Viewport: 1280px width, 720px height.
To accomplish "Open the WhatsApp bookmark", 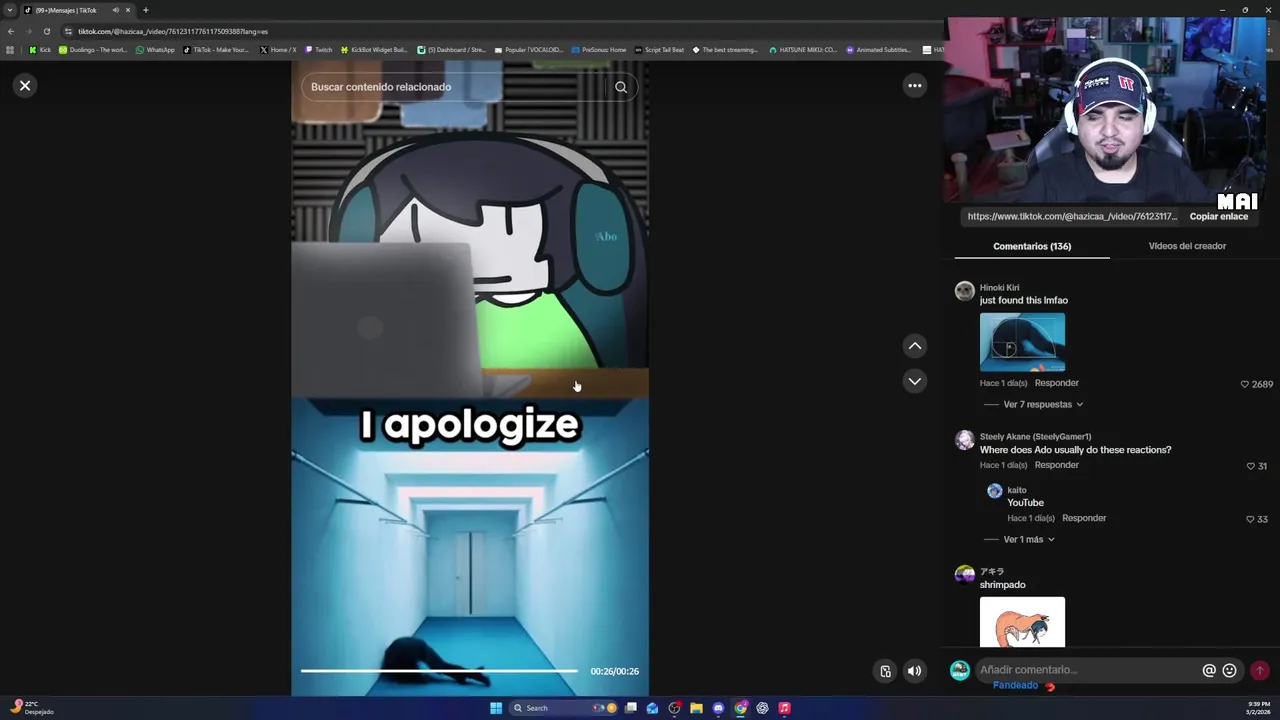I will 155,50.
